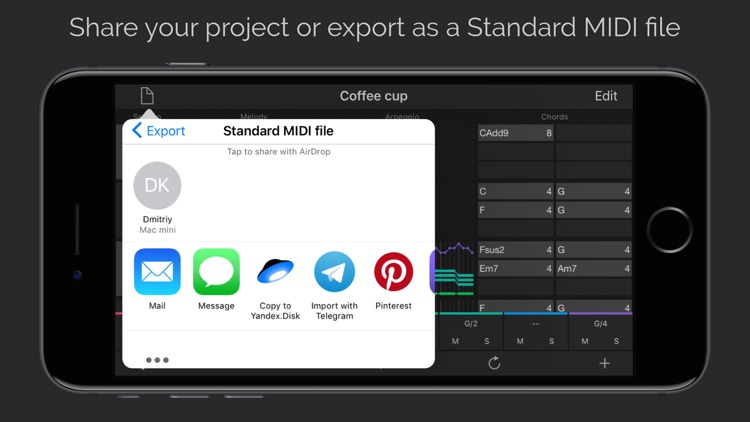The width and height of the screenshot is (750, 422).
Task: Solo the G/2 track with S
Action: click(486, 341)
